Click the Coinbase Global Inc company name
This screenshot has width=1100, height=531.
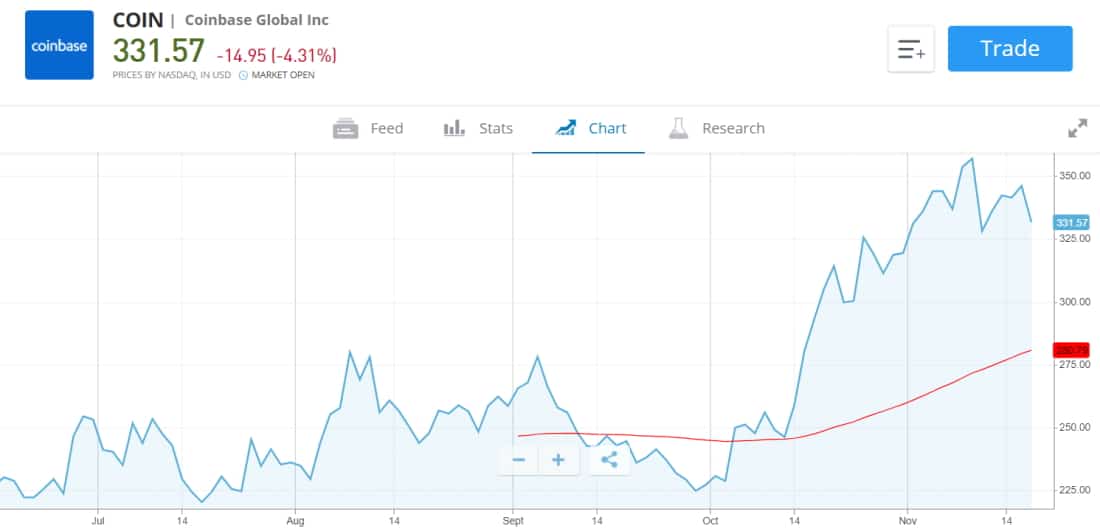(257, 20)
